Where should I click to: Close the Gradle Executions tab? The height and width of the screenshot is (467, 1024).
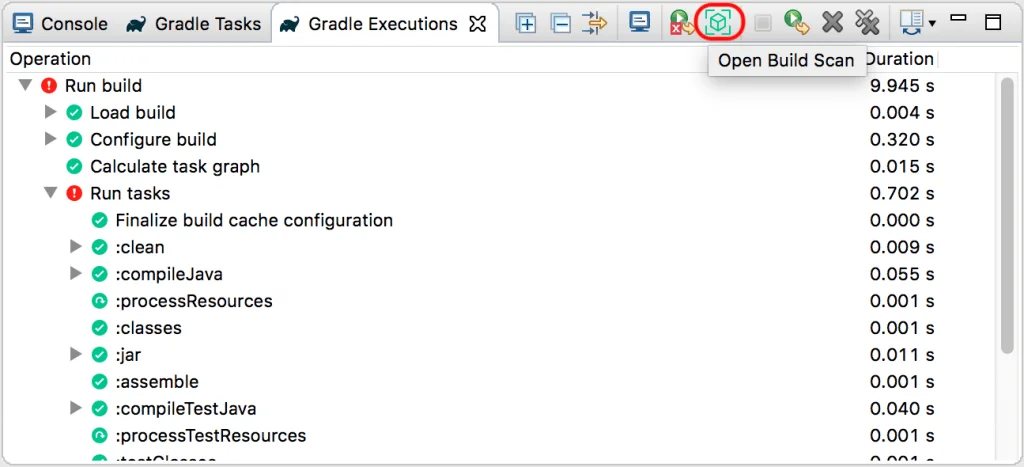pos(478,22)
